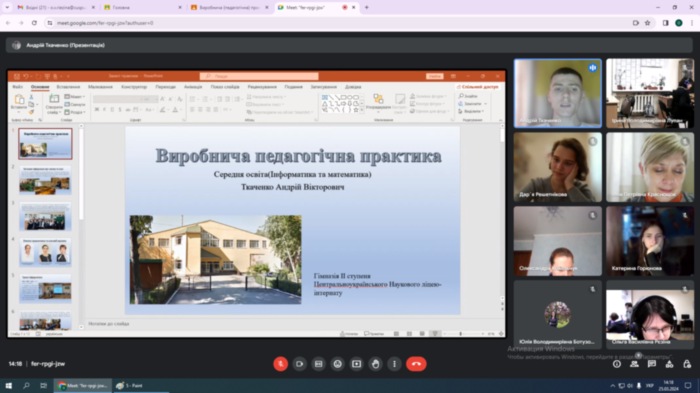Bookmark this page with the star icon
The image size is (700, 393).
647,23
